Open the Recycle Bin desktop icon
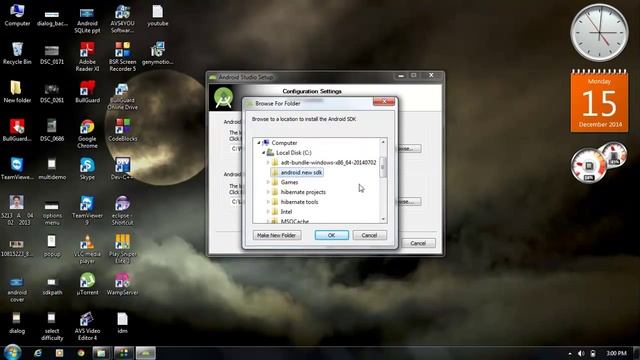The image size is (640, 360). click(17, 53)
